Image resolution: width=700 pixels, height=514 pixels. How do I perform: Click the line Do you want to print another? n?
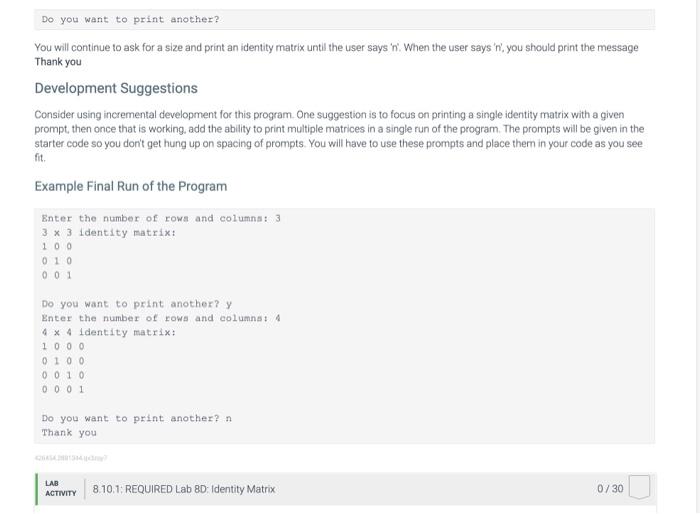pos(137,418)
